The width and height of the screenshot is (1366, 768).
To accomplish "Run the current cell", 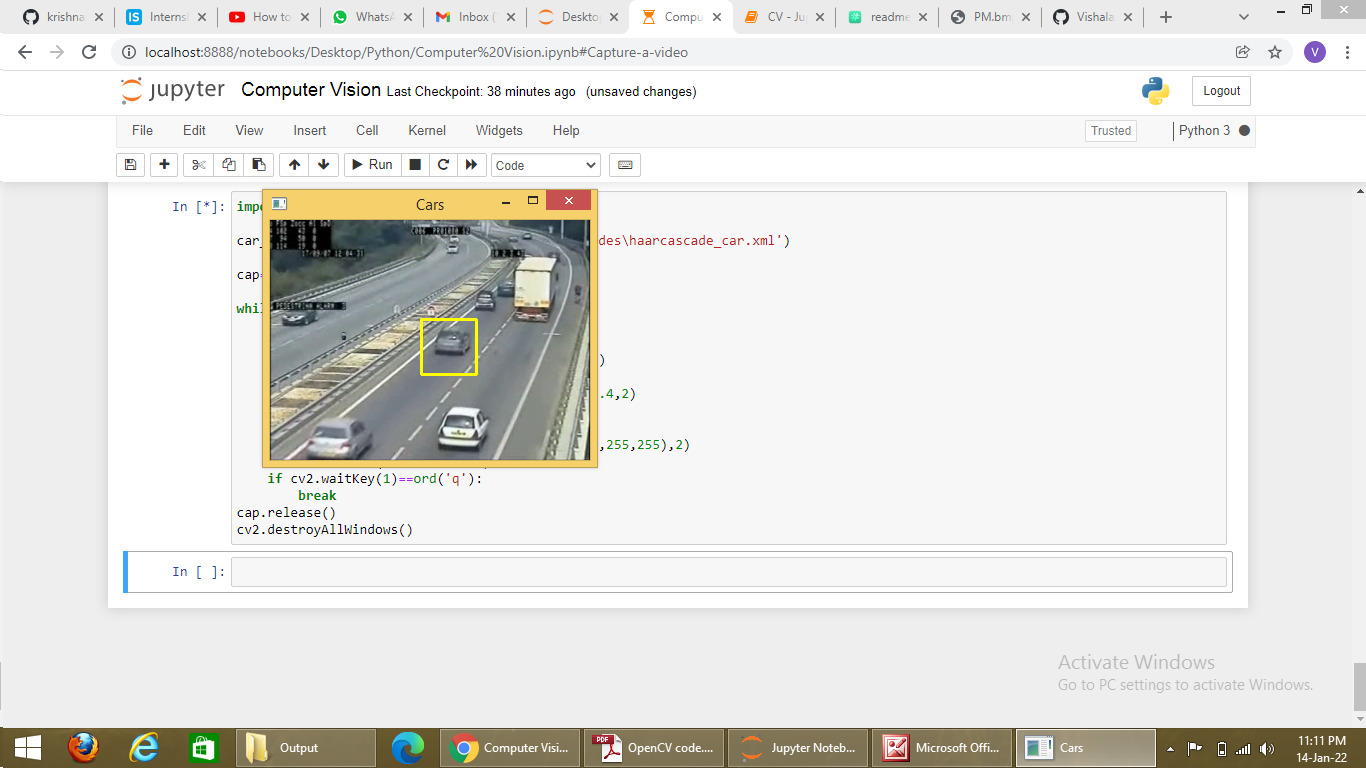I will (x=371, y=164).
